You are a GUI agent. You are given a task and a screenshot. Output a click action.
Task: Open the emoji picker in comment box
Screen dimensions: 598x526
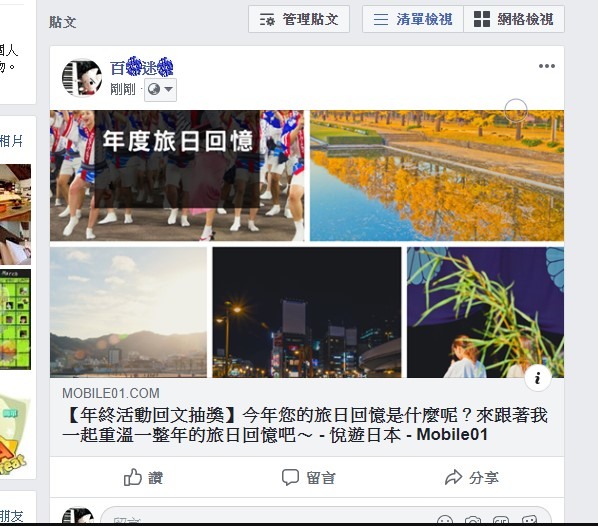tap(445, 520)
